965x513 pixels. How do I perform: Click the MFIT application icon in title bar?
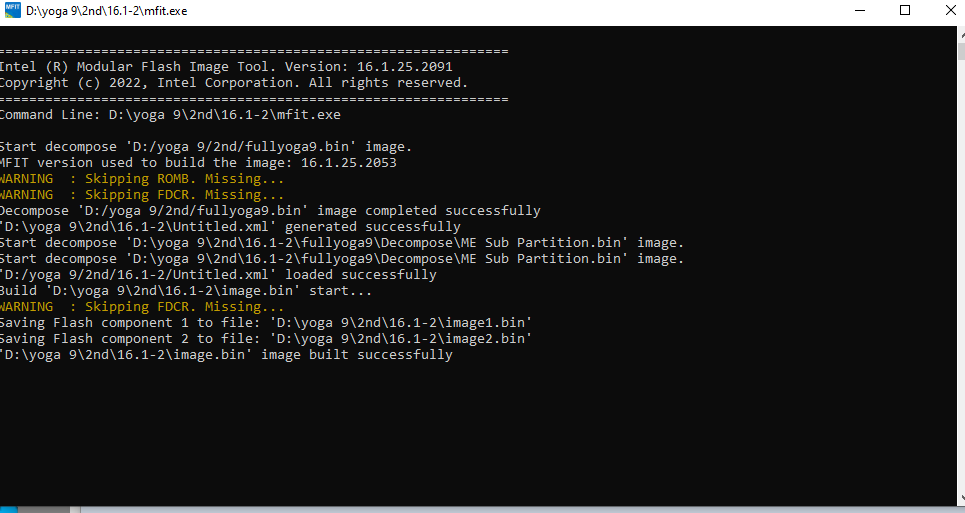12,10
